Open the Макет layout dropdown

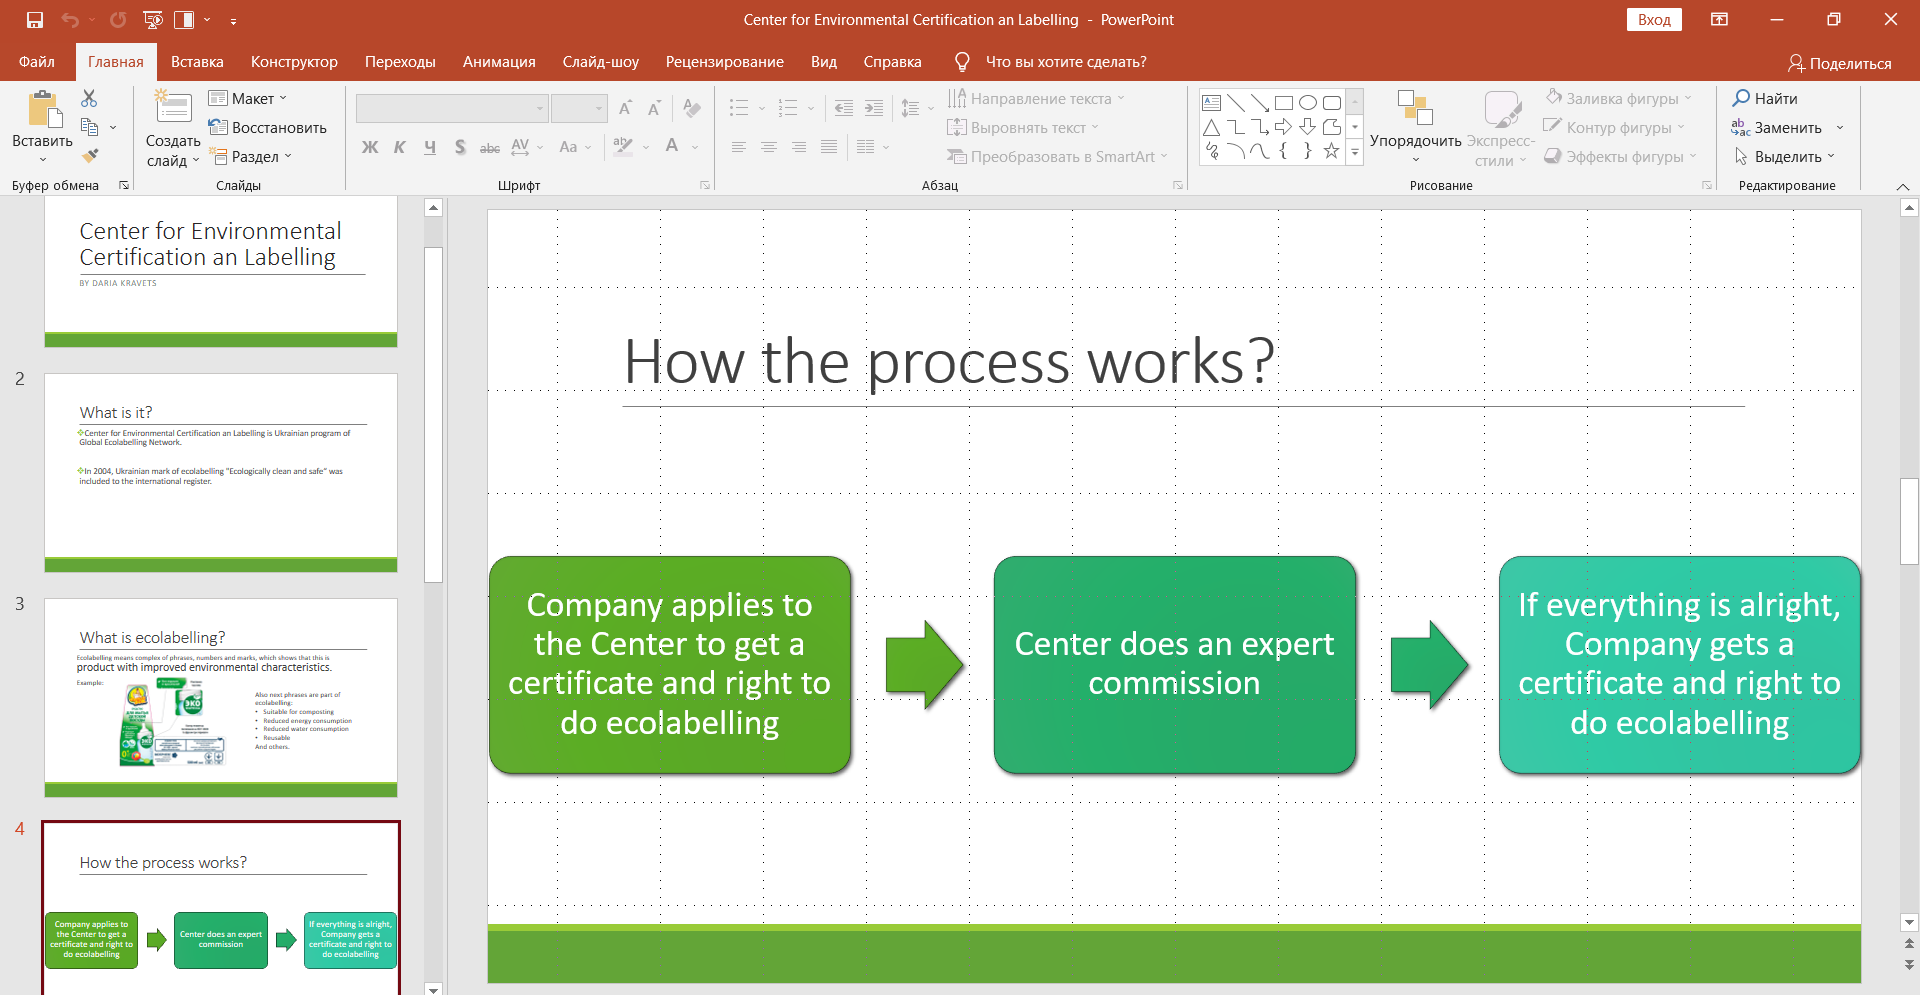[248, 98]
